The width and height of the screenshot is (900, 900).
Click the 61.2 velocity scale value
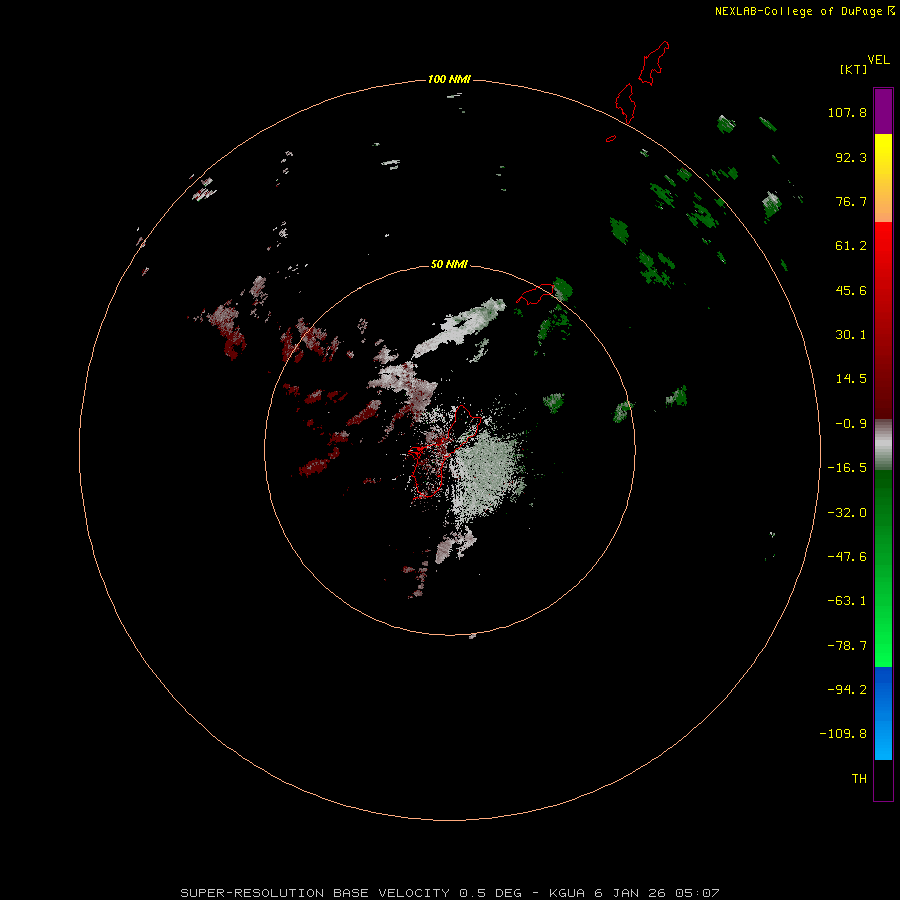tap(851, 246)
